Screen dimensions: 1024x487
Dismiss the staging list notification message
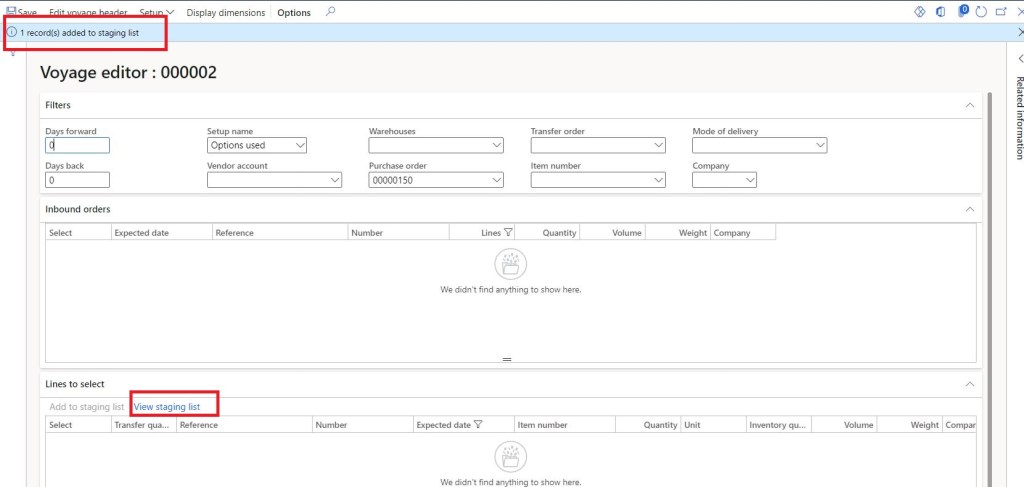coord(1018,33)
